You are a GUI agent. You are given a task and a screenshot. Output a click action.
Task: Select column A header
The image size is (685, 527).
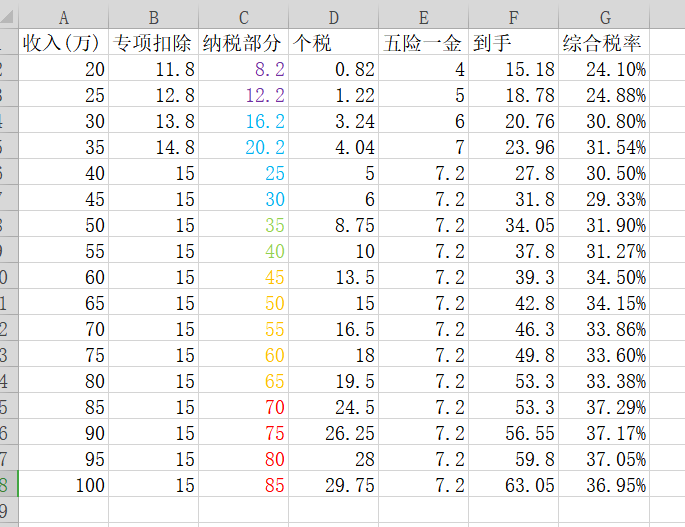(64, 18)
